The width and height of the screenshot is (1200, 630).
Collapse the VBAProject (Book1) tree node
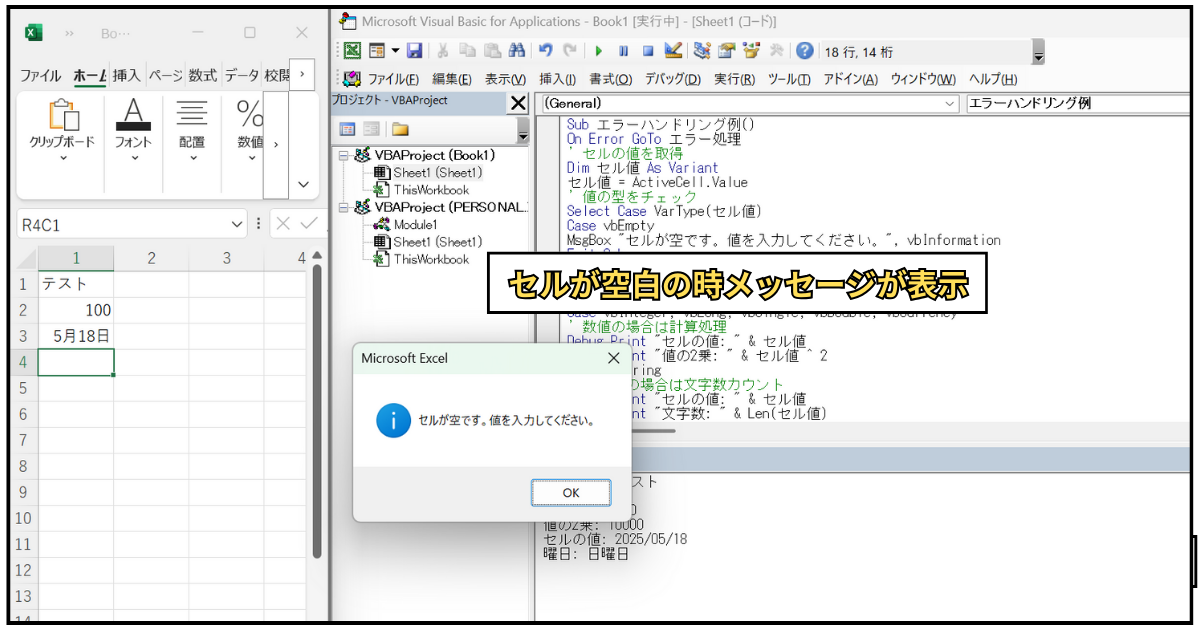[344, 155]
